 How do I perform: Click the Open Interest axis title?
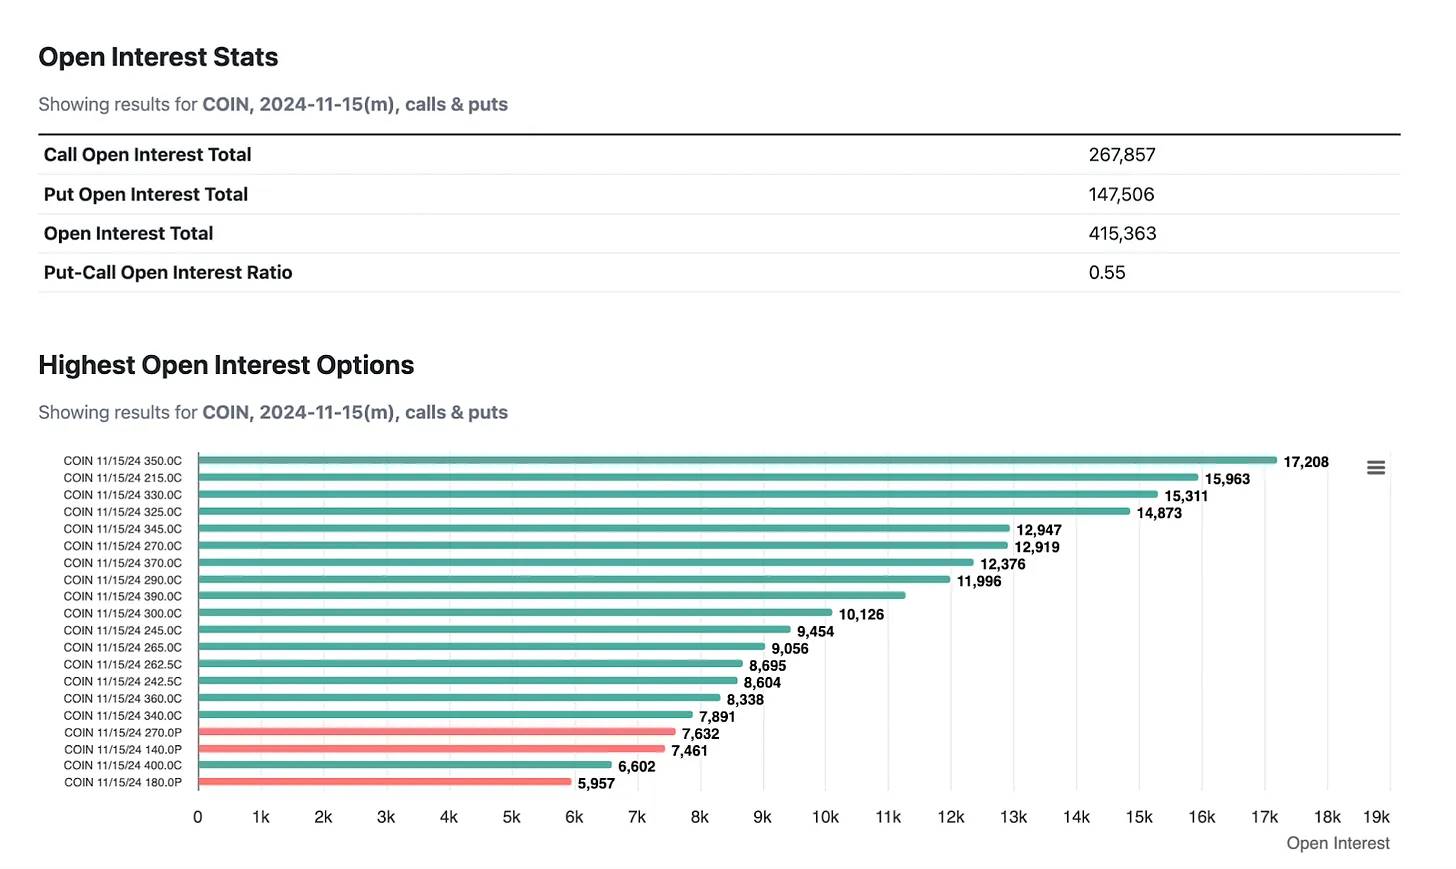tap(1337, 843)
